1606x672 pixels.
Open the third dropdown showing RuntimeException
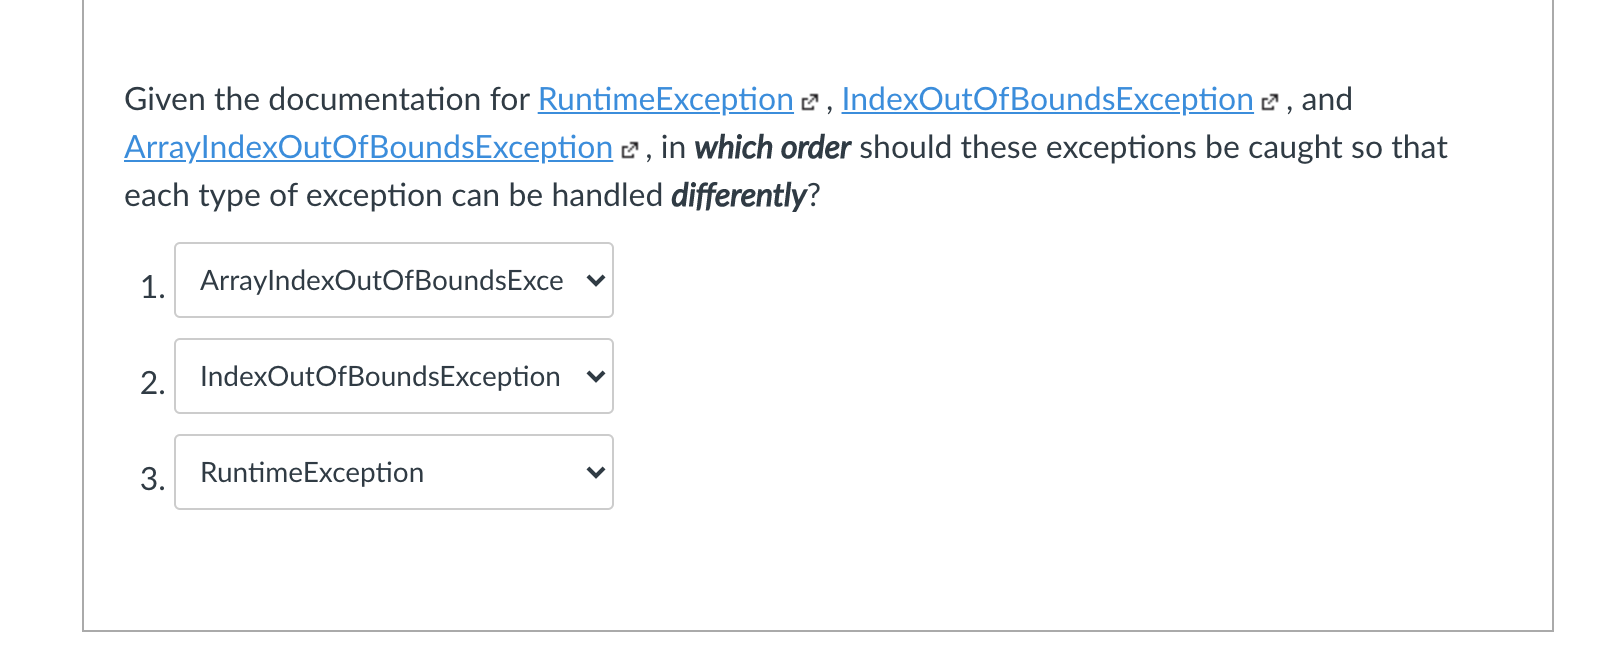[x=394, y=472]
